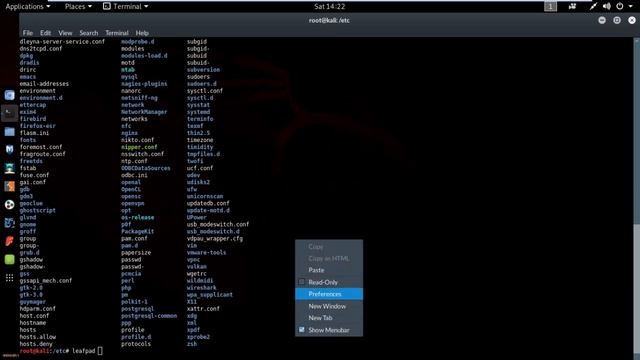Click the 'hdparm.conf' file name

(38, 309)
